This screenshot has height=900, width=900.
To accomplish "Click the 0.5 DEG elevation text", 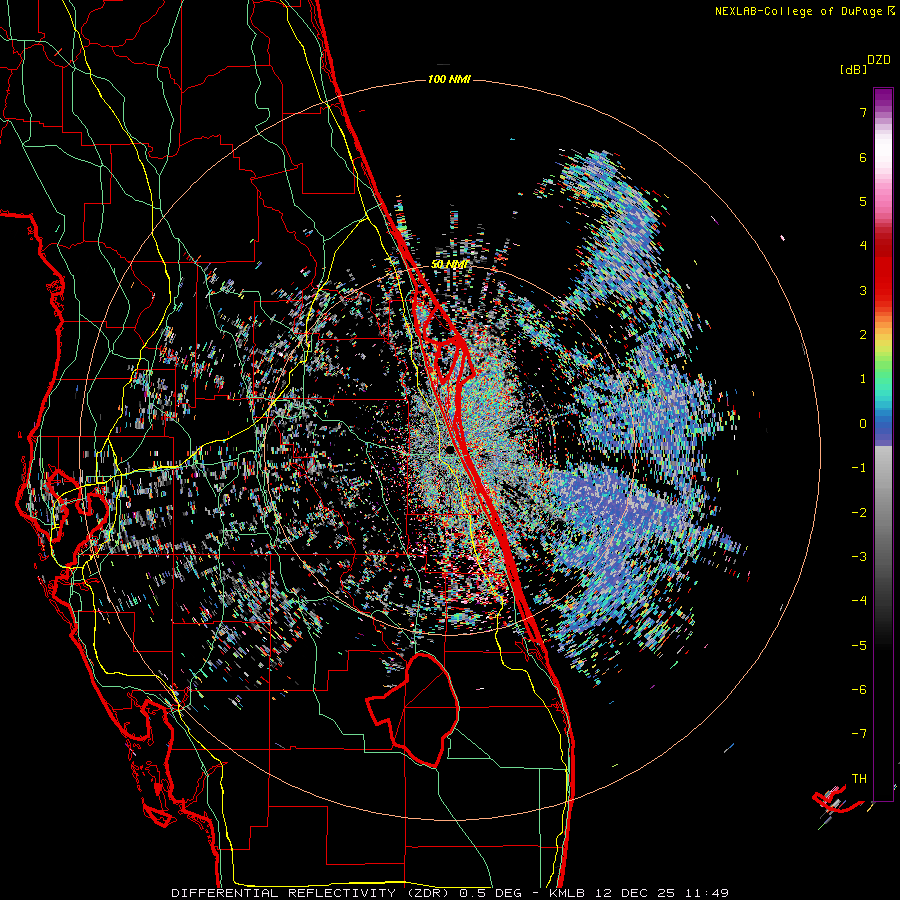I will pyautogui.click(x=490, y=893).
